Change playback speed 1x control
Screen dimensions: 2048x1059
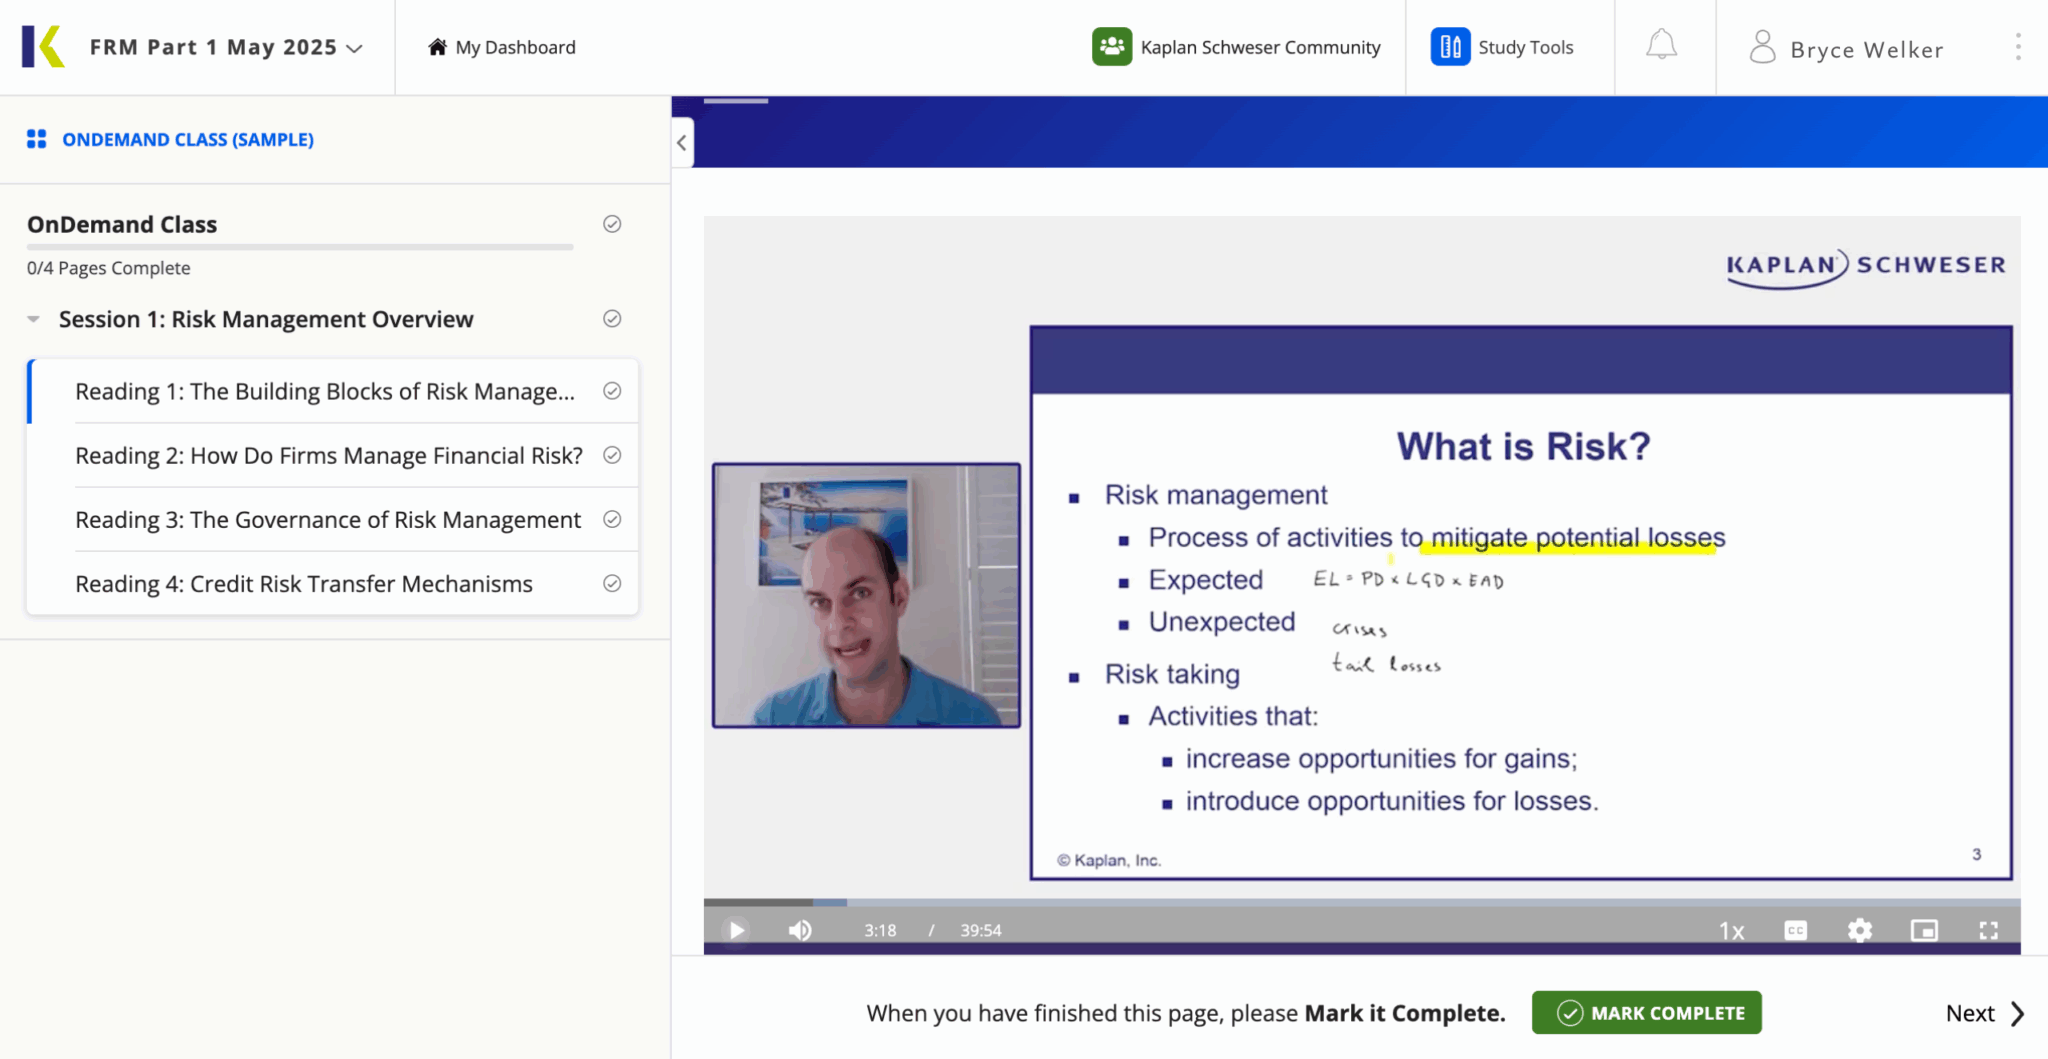[x=1731, y=931]
